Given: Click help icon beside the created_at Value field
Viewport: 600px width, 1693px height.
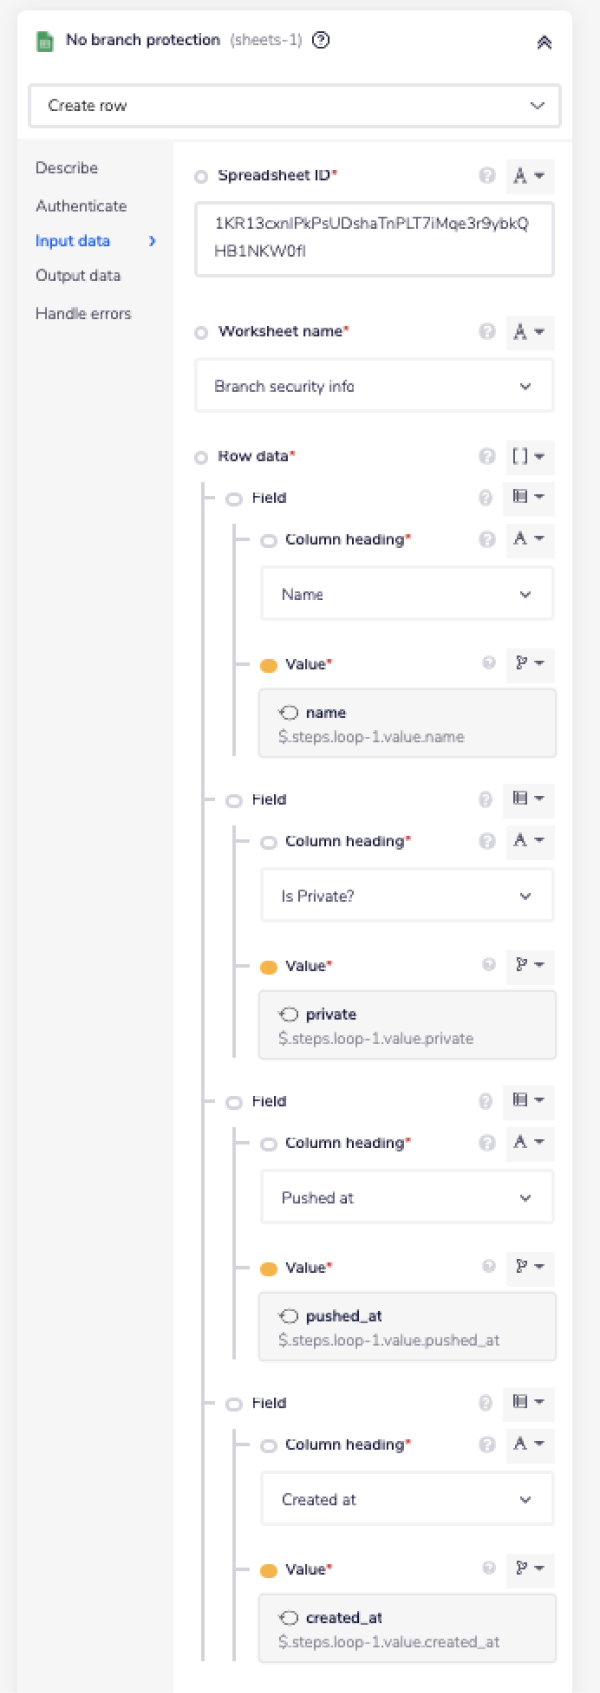Looking at the screenshot, I should (487, 1570).
